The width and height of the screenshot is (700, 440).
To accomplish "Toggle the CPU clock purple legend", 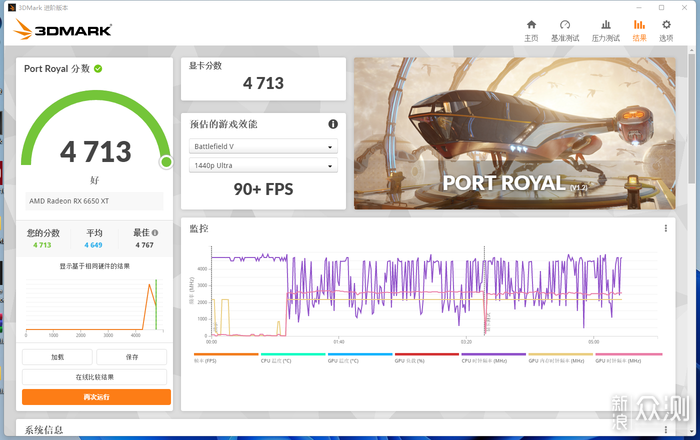I will point(494,354).
